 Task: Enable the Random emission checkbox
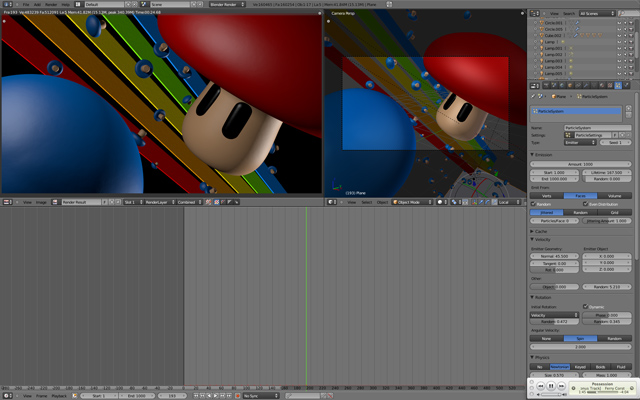click(x=534, y=204)
